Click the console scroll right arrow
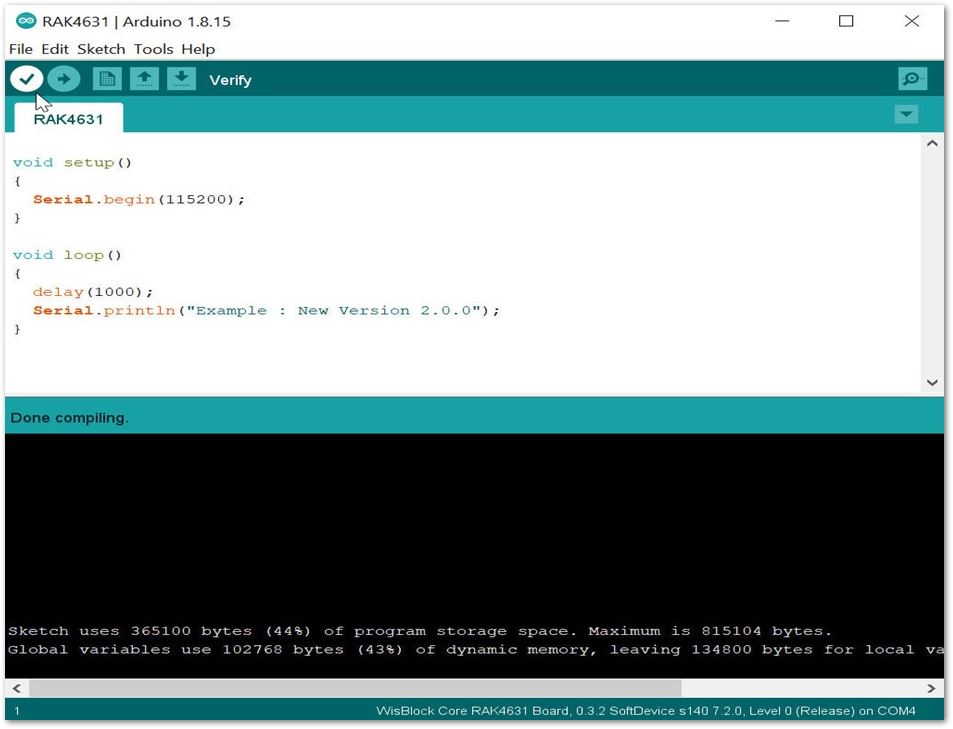Image resolution: width=953 pixels, height=729 pixels. (x=931, y=688)
